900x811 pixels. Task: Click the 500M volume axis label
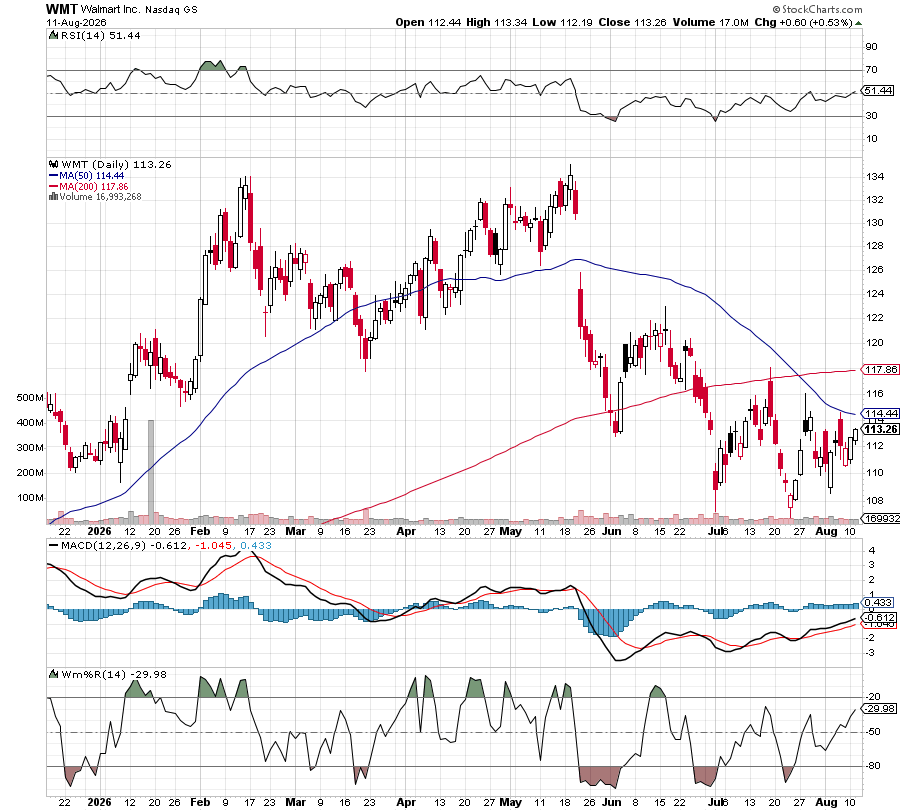pos(30,397)
